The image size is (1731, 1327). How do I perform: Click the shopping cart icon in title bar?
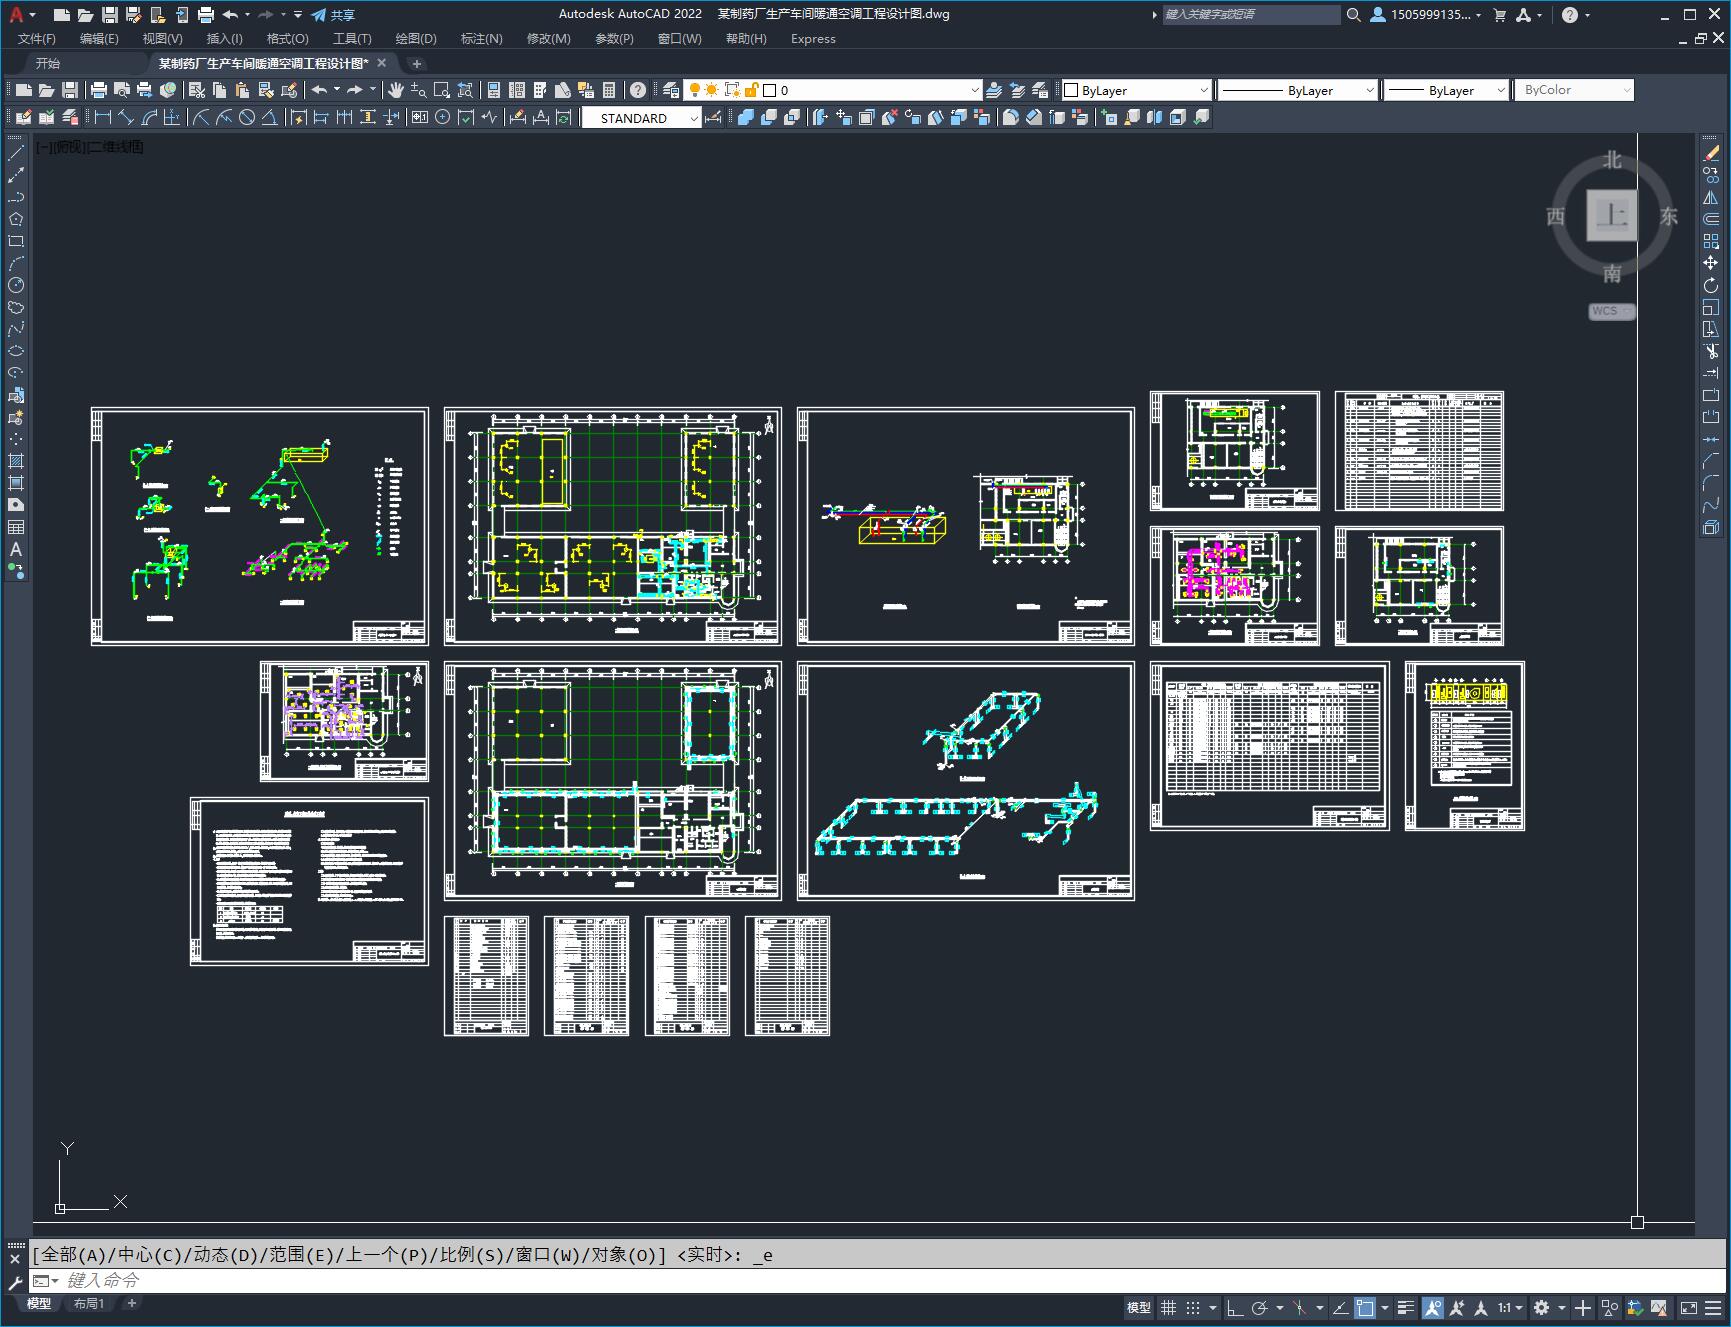[x=1499, y=15]
